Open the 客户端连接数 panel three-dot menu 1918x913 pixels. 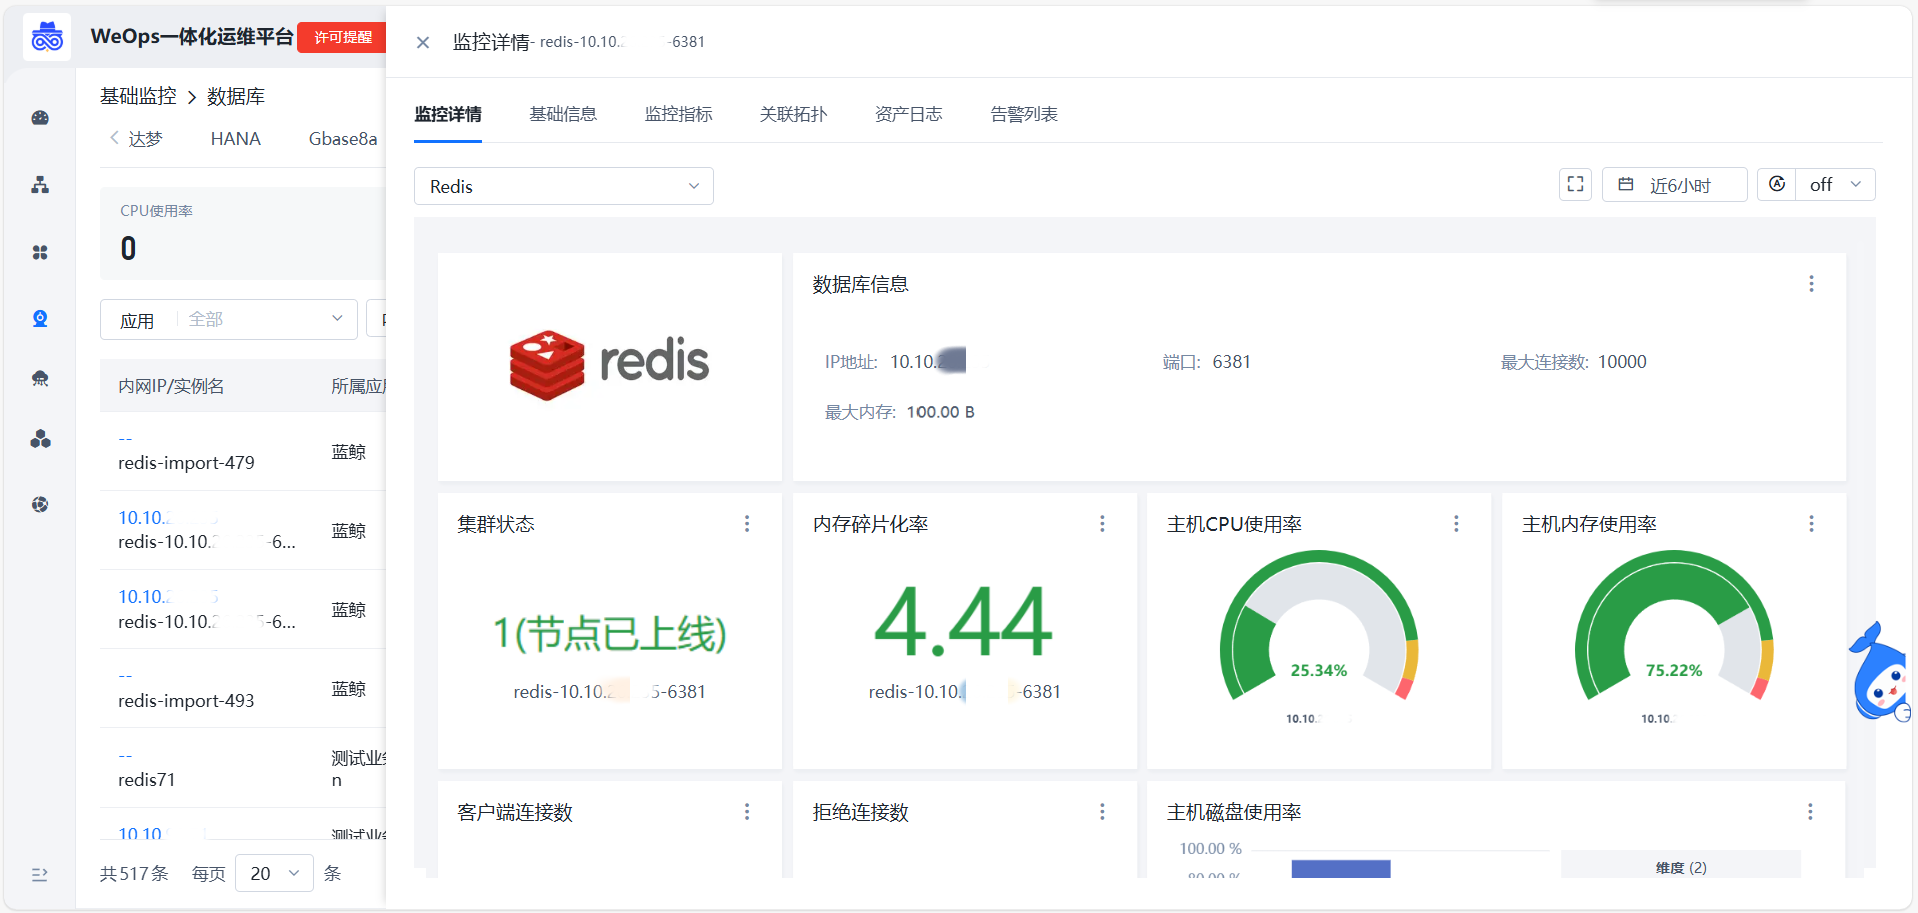(x=747, y=812)
